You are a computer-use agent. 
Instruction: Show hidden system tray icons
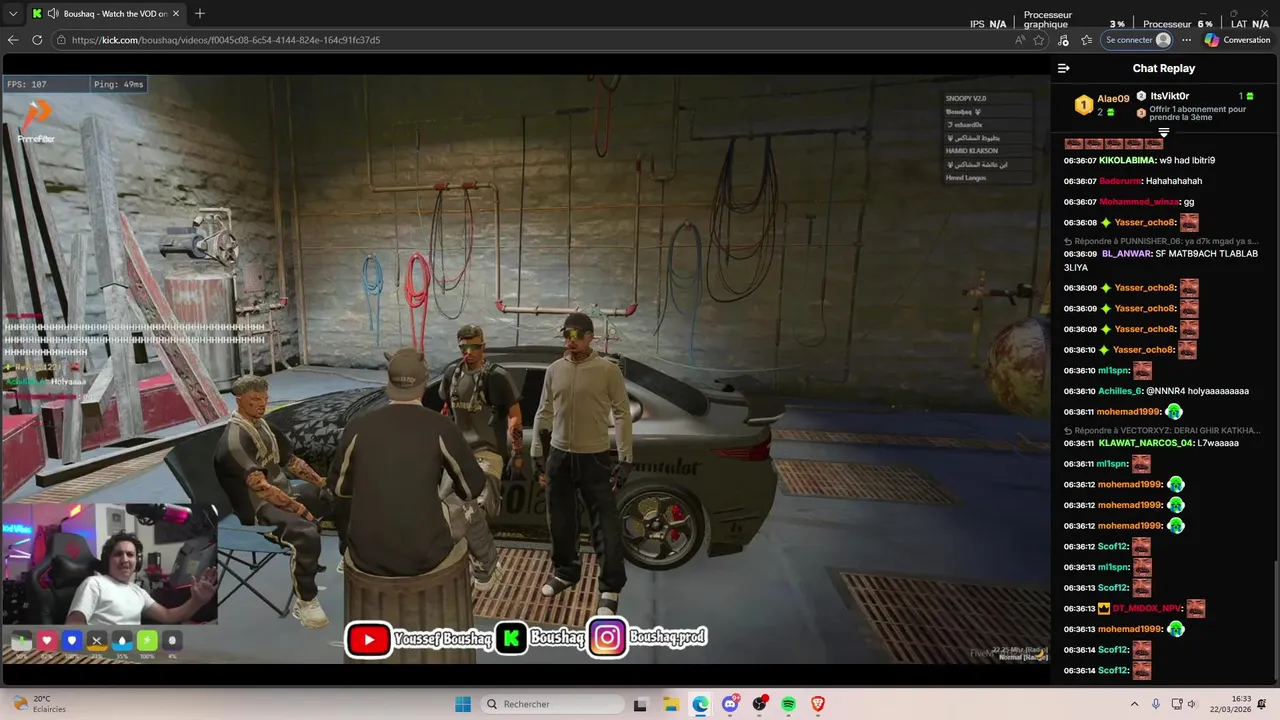[x=1134, y=704]
